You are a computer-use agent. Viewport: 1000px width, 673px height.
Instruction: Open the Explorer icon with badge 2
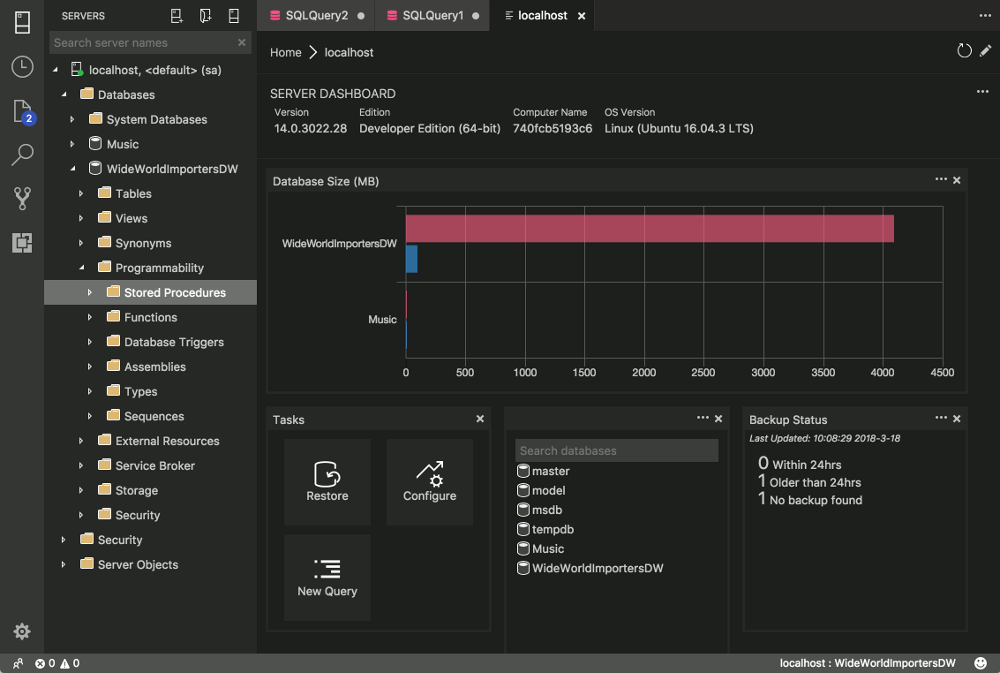point(22,112)
